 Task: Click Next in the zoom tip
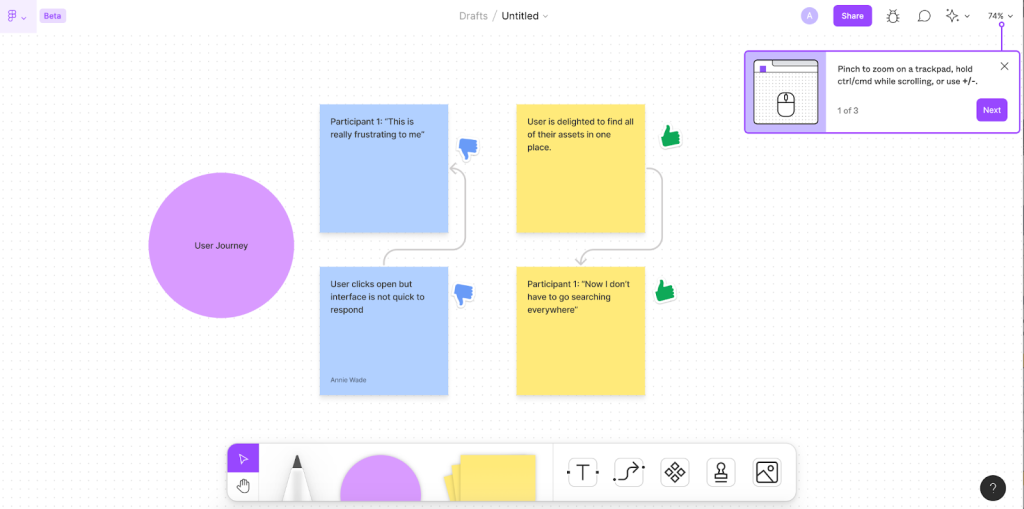(x=991, y=110)
